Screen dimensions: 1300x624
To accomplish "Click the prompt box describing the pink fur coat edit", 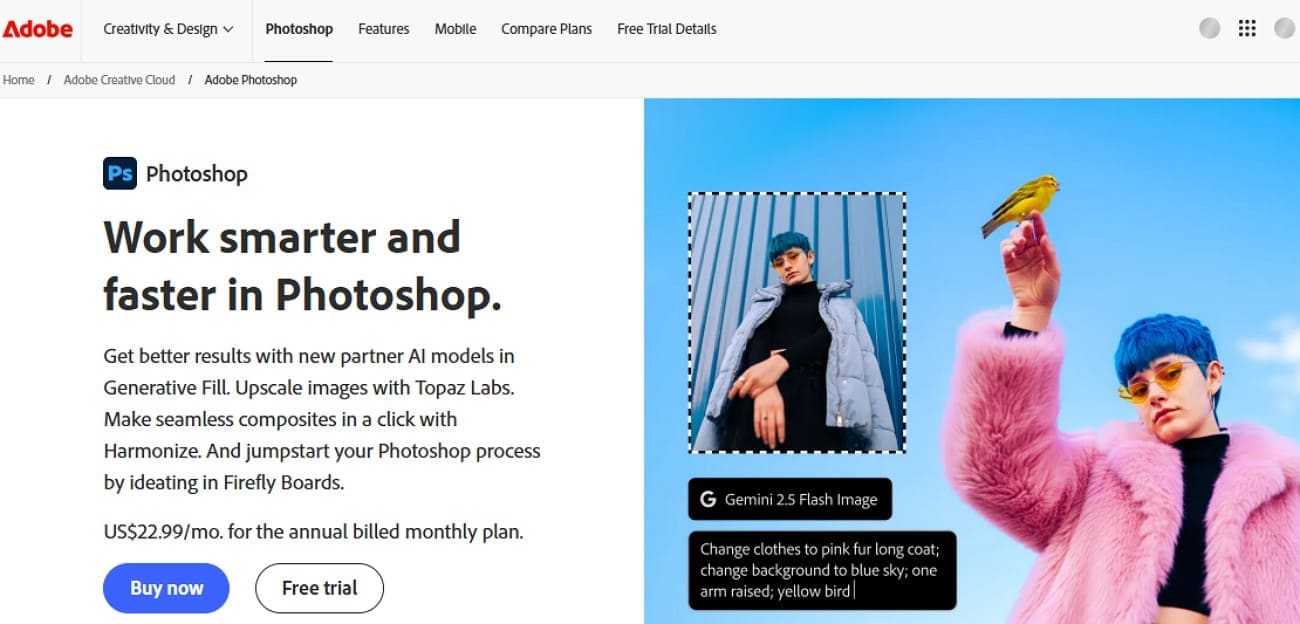I will click(822, 570).
